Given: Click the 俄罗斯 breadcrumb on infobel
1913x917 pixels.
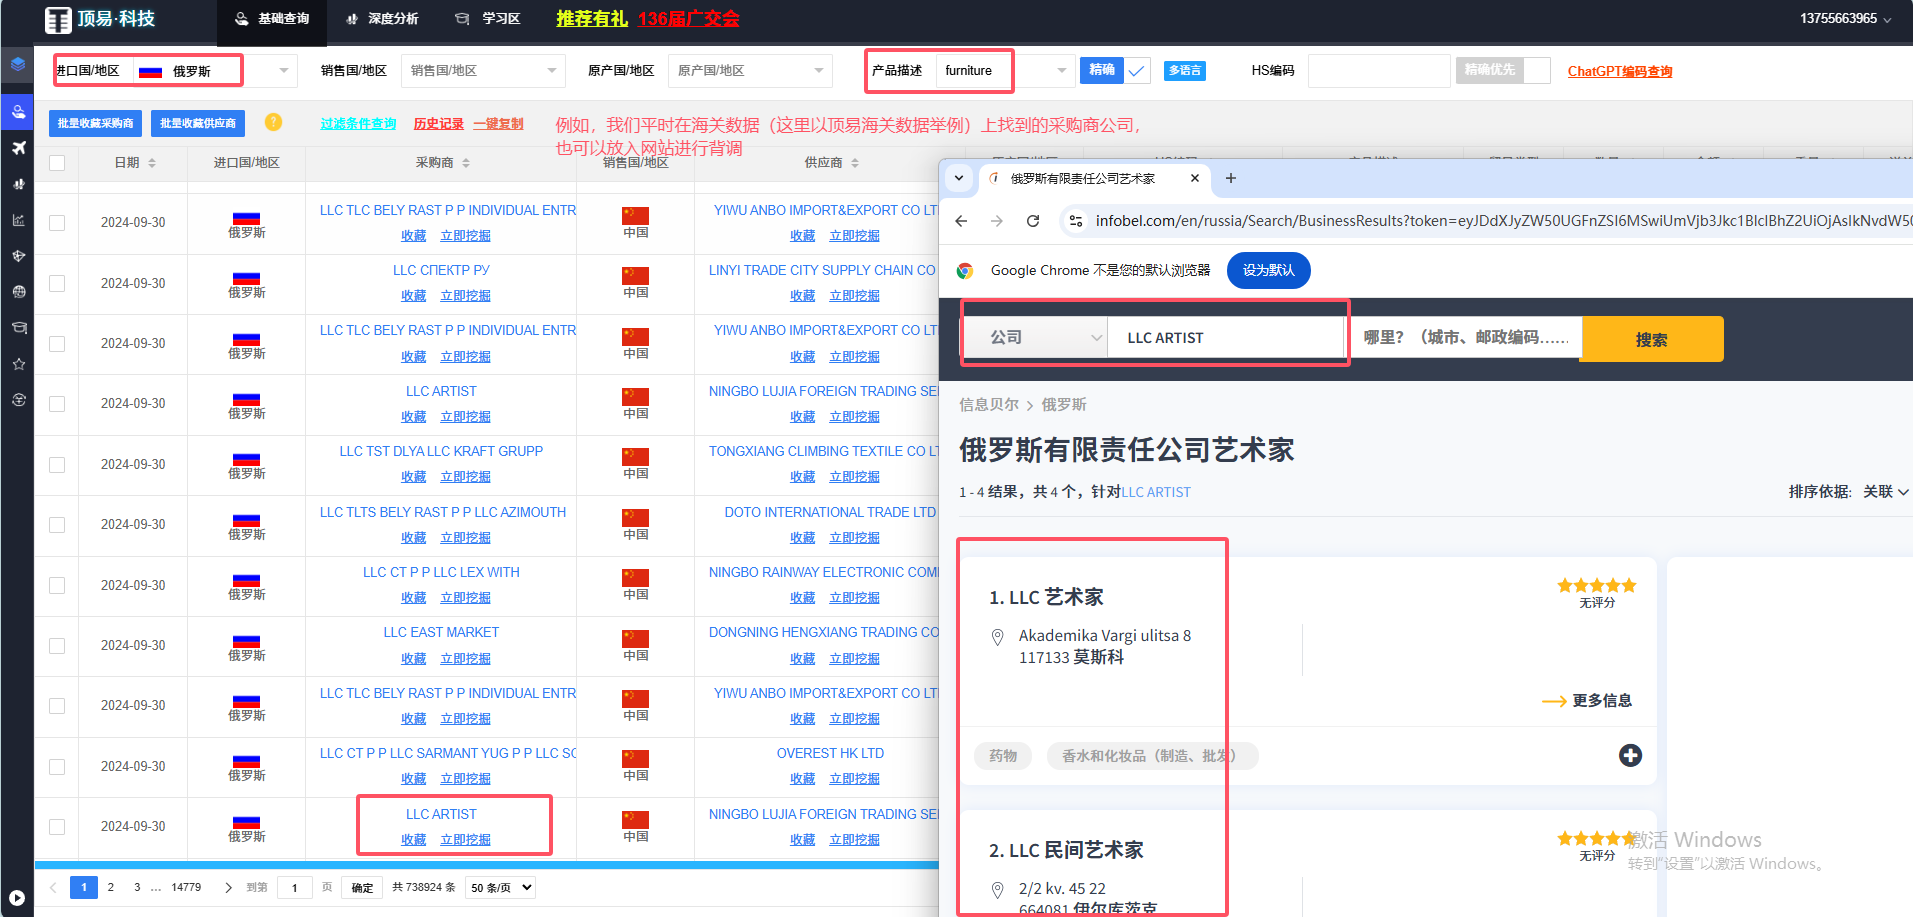Looking at the screenshot, I should pyautogui.click(x=1064, y=405).
